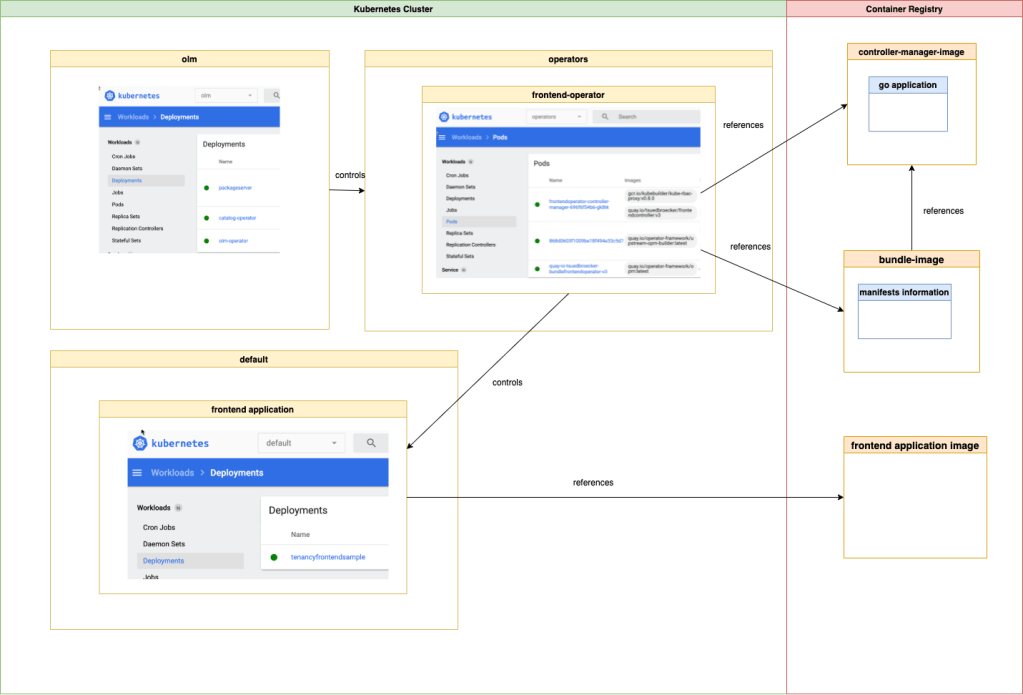The image size is (1023, 695).
Task: Click the hamburger menu in the frontend-operator dashboard
Action: (443, 137)
